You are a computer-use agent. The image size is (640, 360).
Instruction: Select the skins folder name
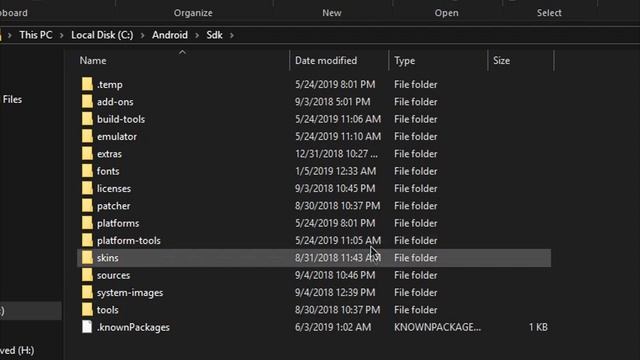click(x=108, y=258)
